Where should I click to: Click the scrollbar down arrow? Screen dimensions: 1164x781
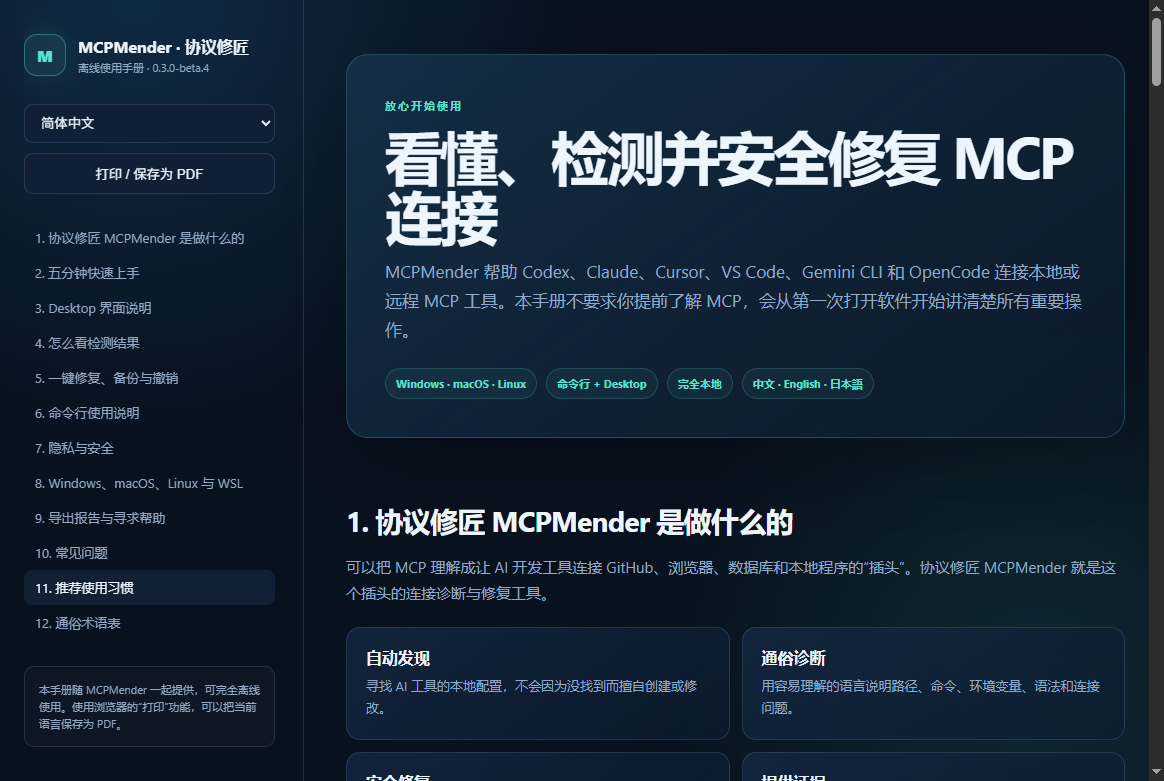(x=1157, y=774)
